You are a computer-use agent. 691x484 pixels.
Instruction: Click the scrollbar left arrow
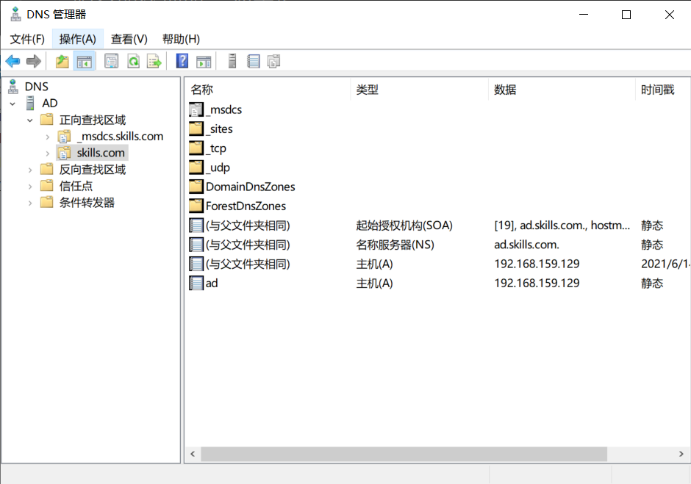coord(193,454)
